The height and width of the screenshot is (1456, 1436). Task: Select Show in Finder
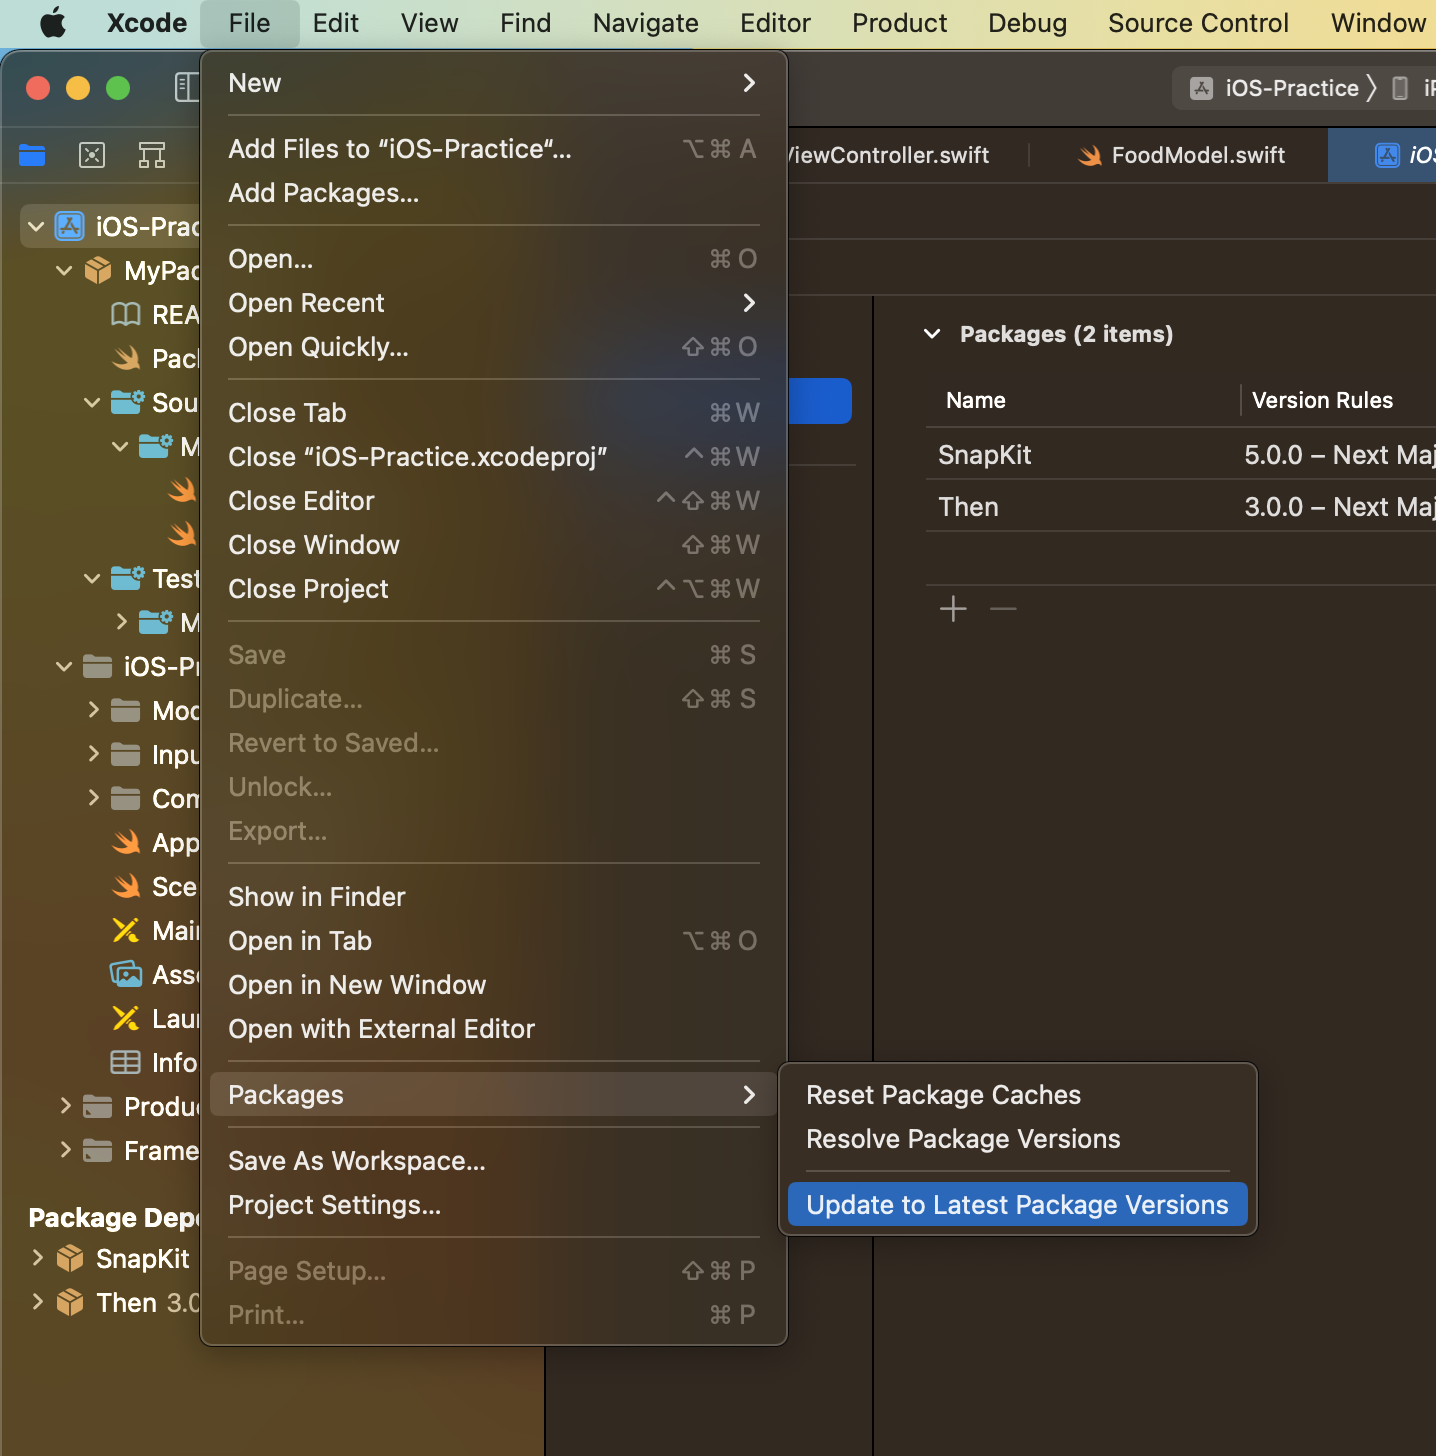[494, 897]
